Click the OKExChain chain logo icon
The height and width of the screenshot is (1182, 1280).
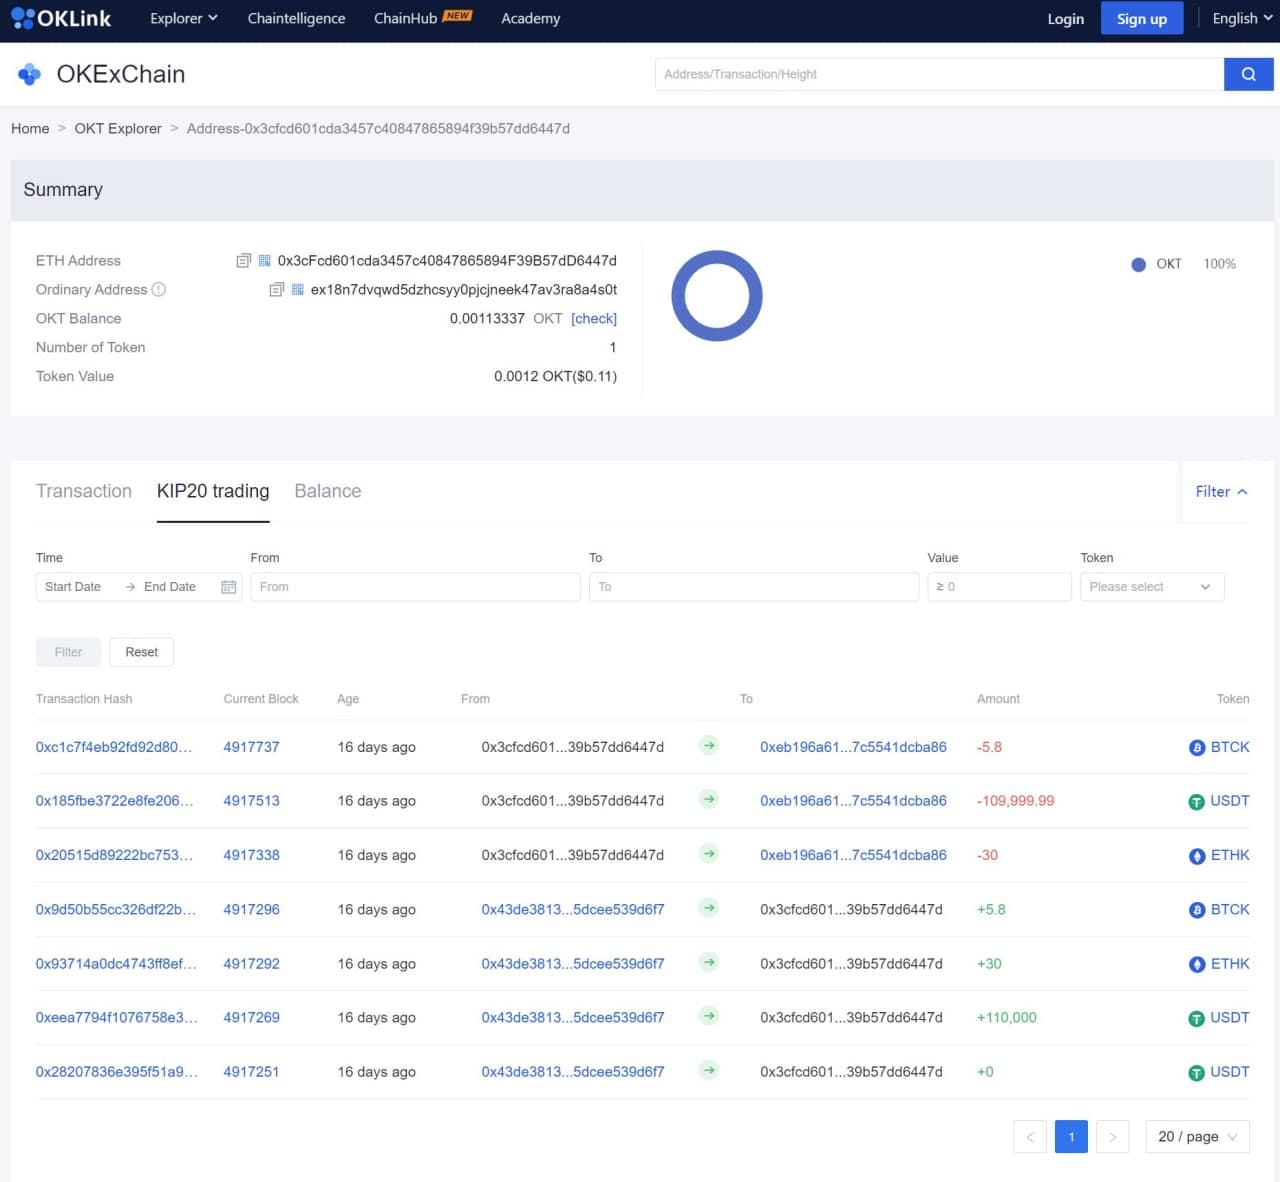point(30,74)
